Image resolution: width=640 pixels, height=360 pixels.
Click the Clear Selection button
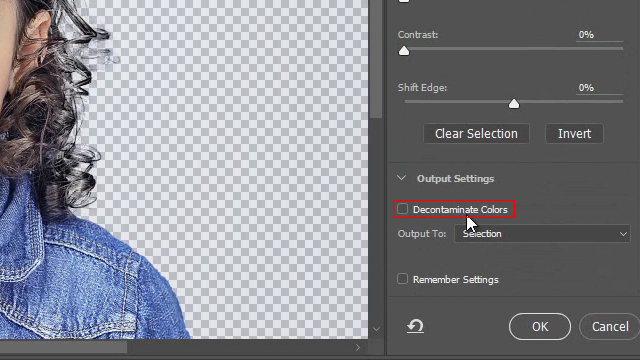click(476, 133)
